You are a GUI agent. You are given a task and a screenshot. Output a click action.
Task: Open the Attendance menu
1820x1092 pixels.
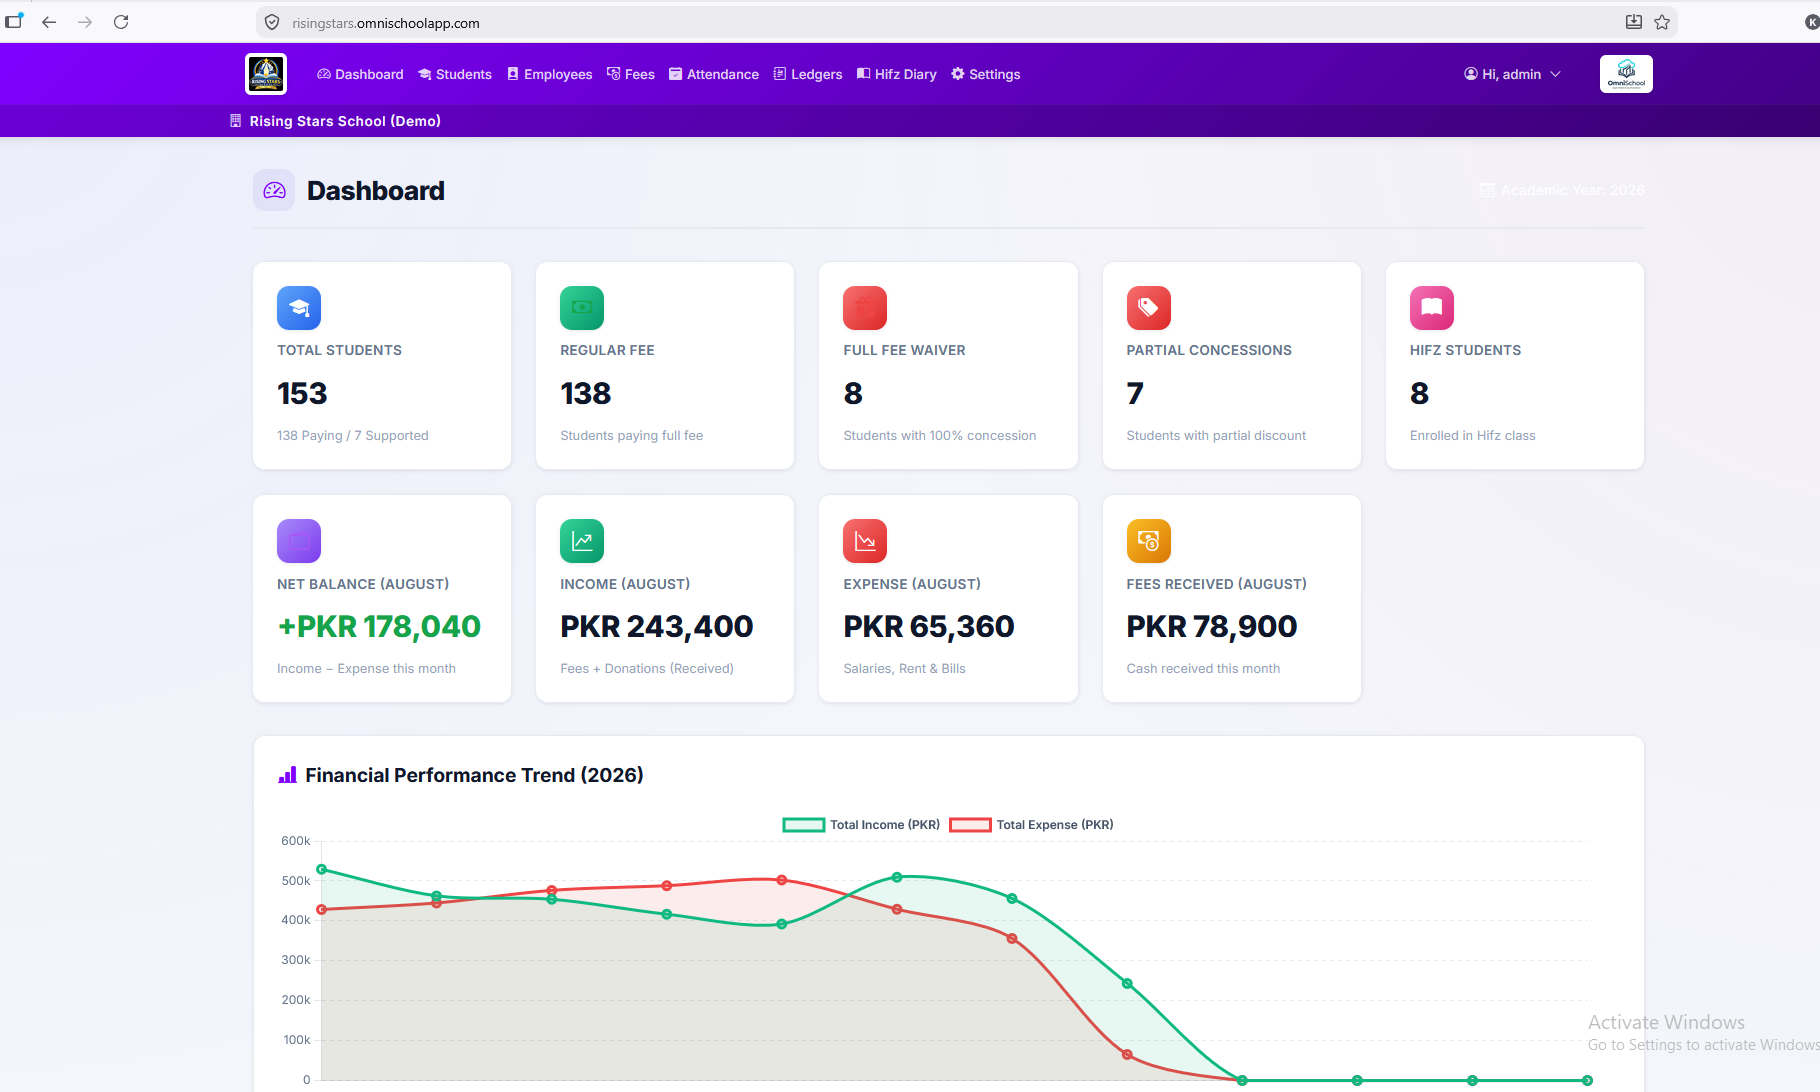(714, 74)
